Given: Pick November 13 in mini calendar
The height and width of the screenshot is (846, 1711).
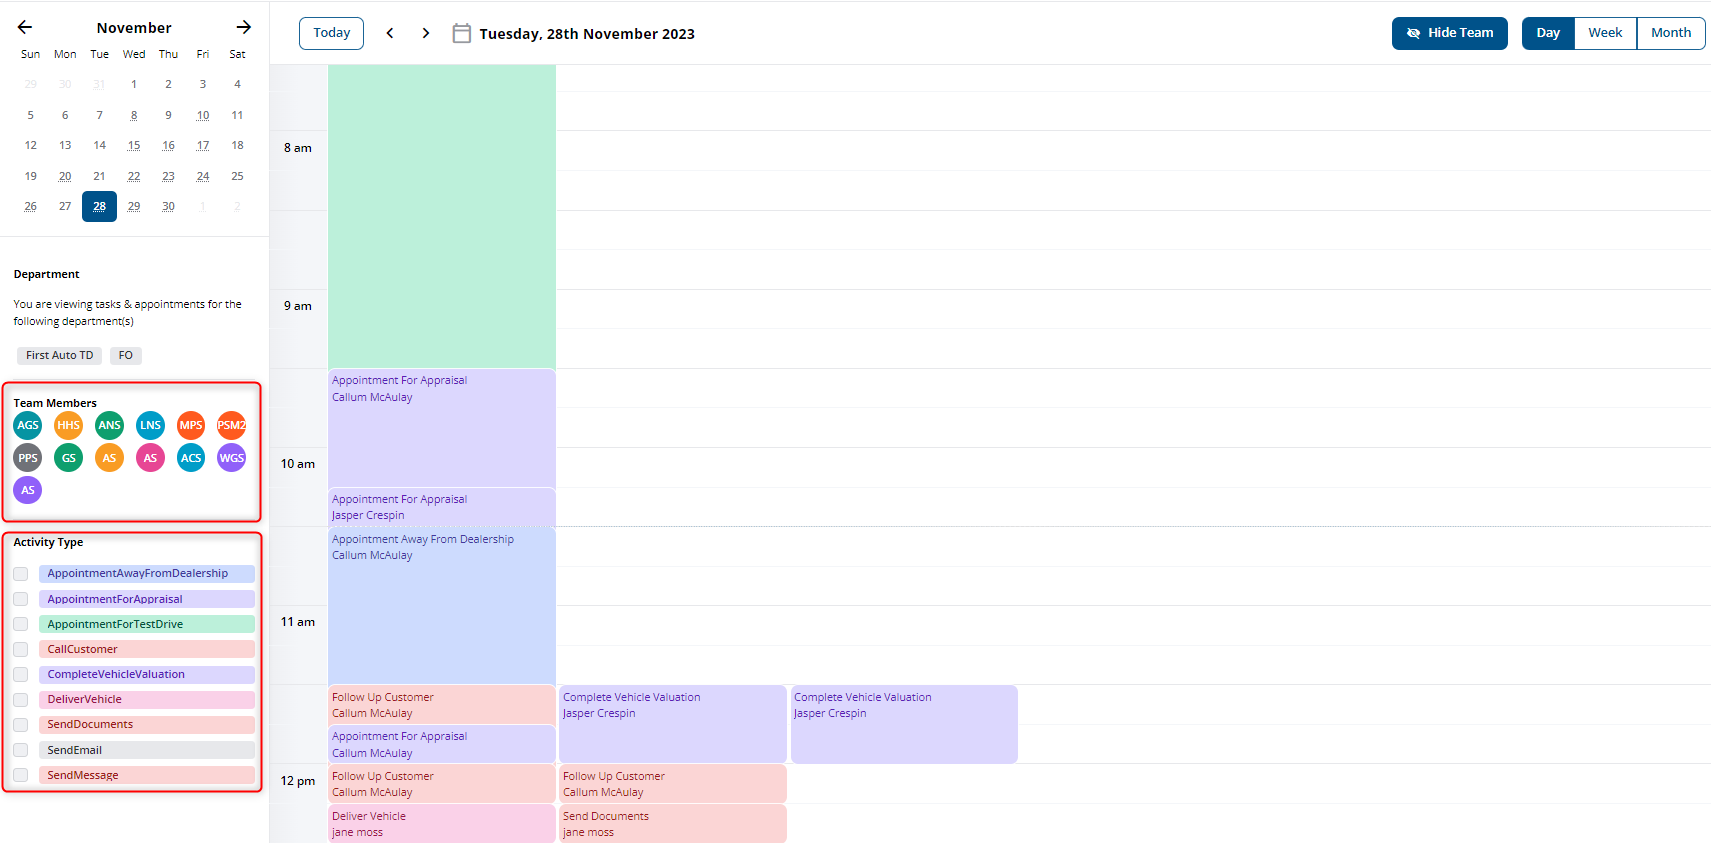Looking at the screenshot, I should 65,145.
